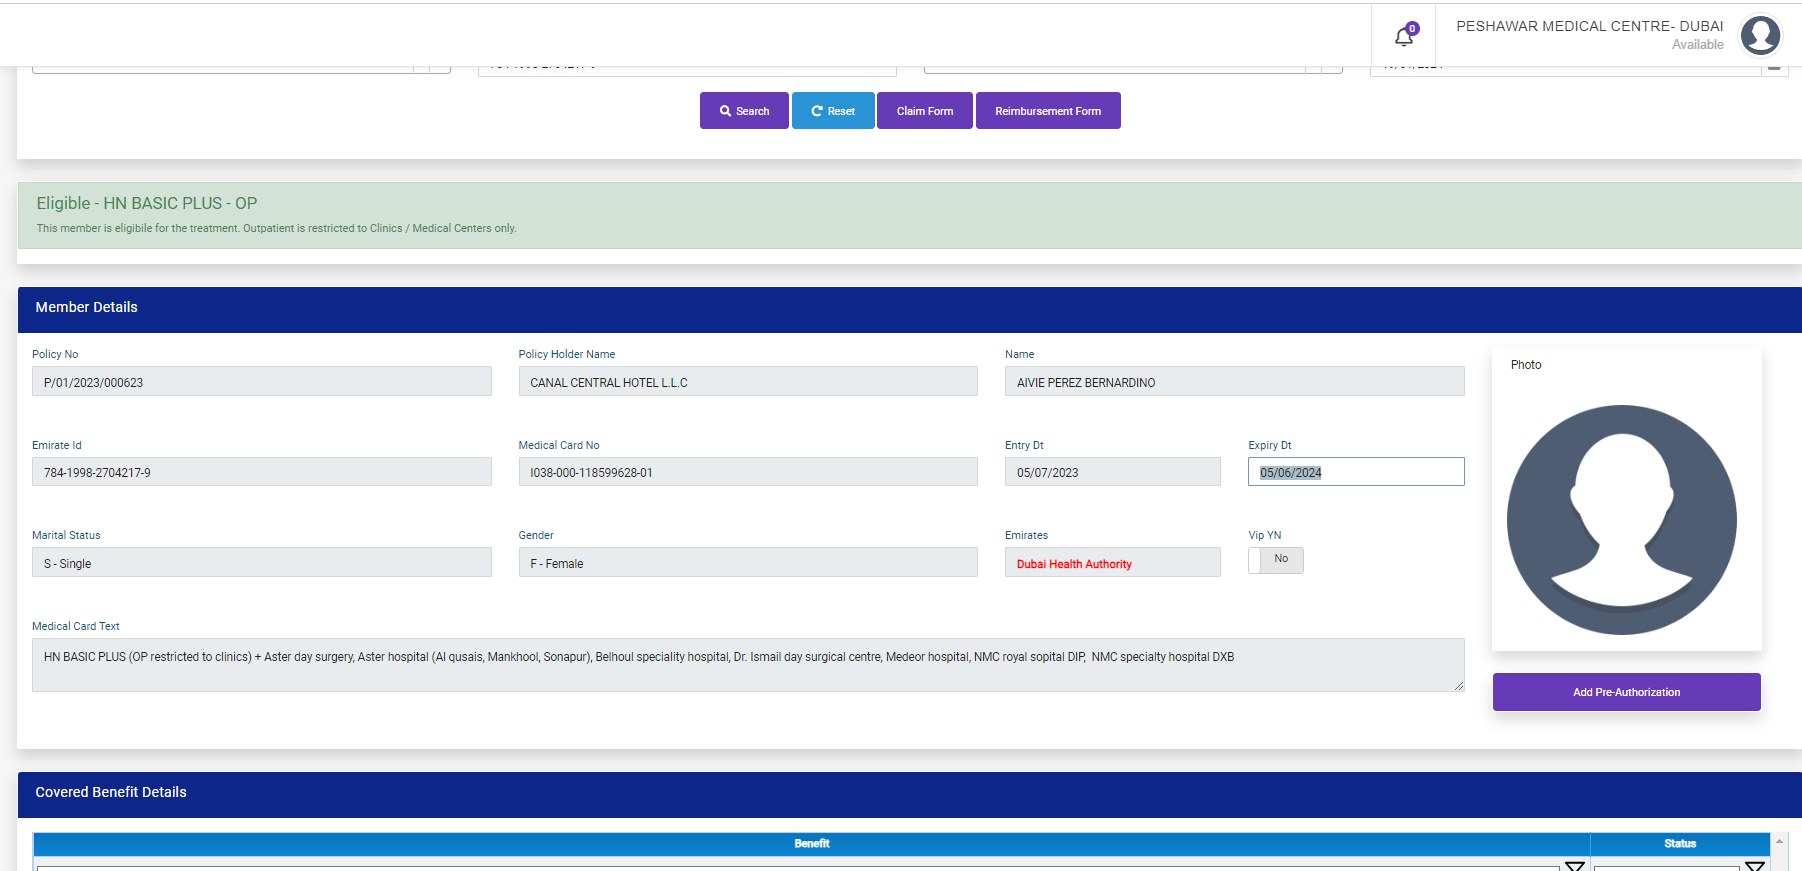Click the Entry Dt field
1802x871 pixels.
tap(1112, 472)
